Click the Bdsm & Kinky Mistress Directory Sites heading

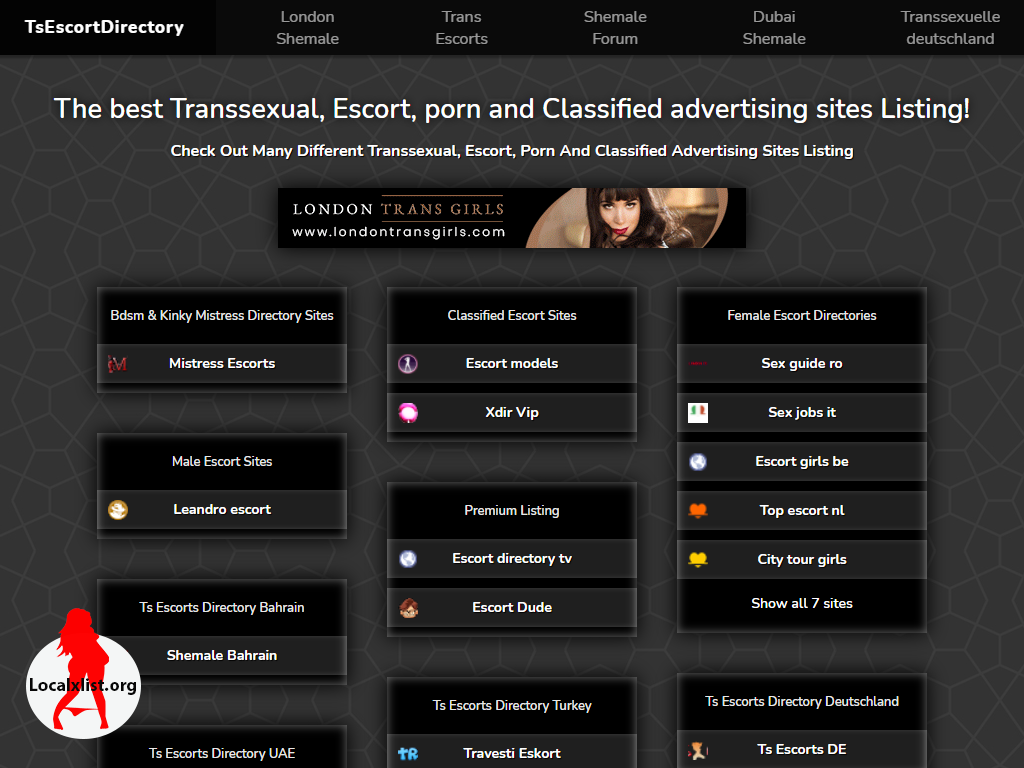(222, 315)
